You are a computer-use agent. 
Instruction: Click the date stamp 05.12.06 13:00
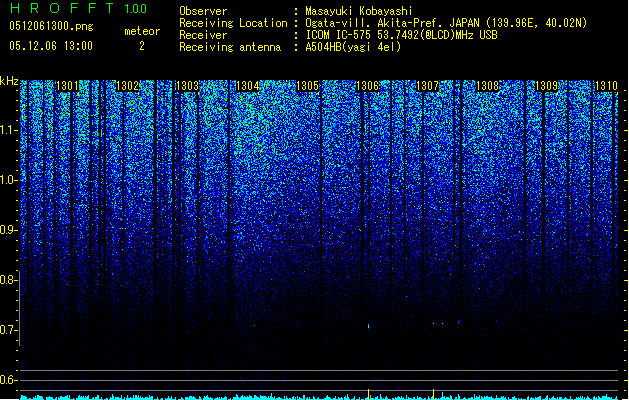pos(51,46)
